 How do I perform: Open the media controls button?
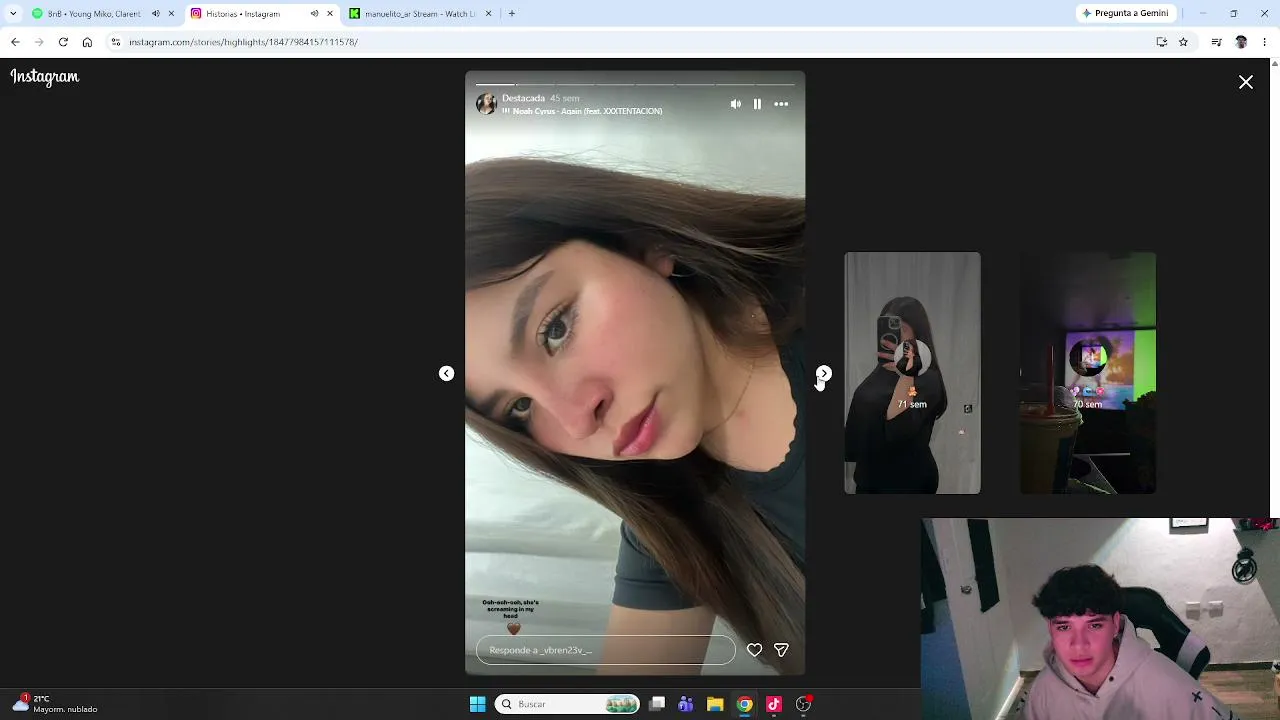click(x=1216, y=42)
